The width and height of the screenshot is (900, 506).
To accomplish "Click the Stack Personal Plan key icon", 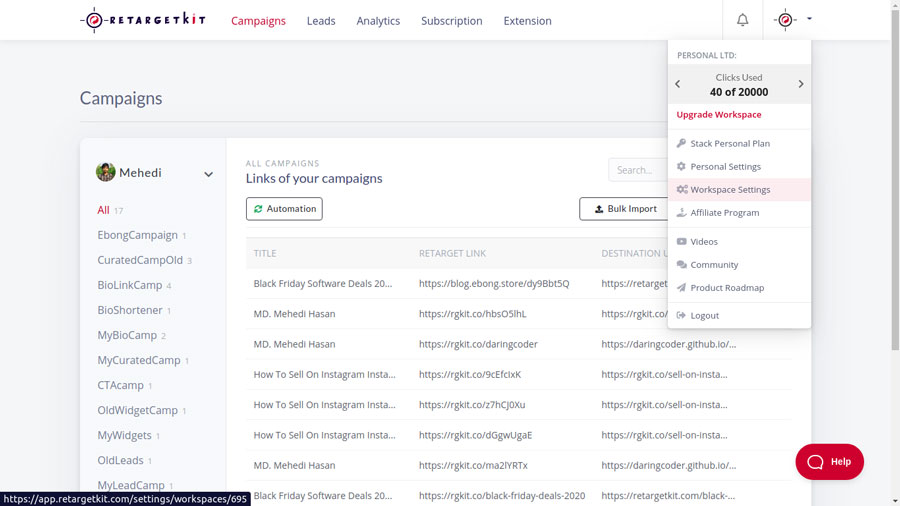I will tap(681, 143).
